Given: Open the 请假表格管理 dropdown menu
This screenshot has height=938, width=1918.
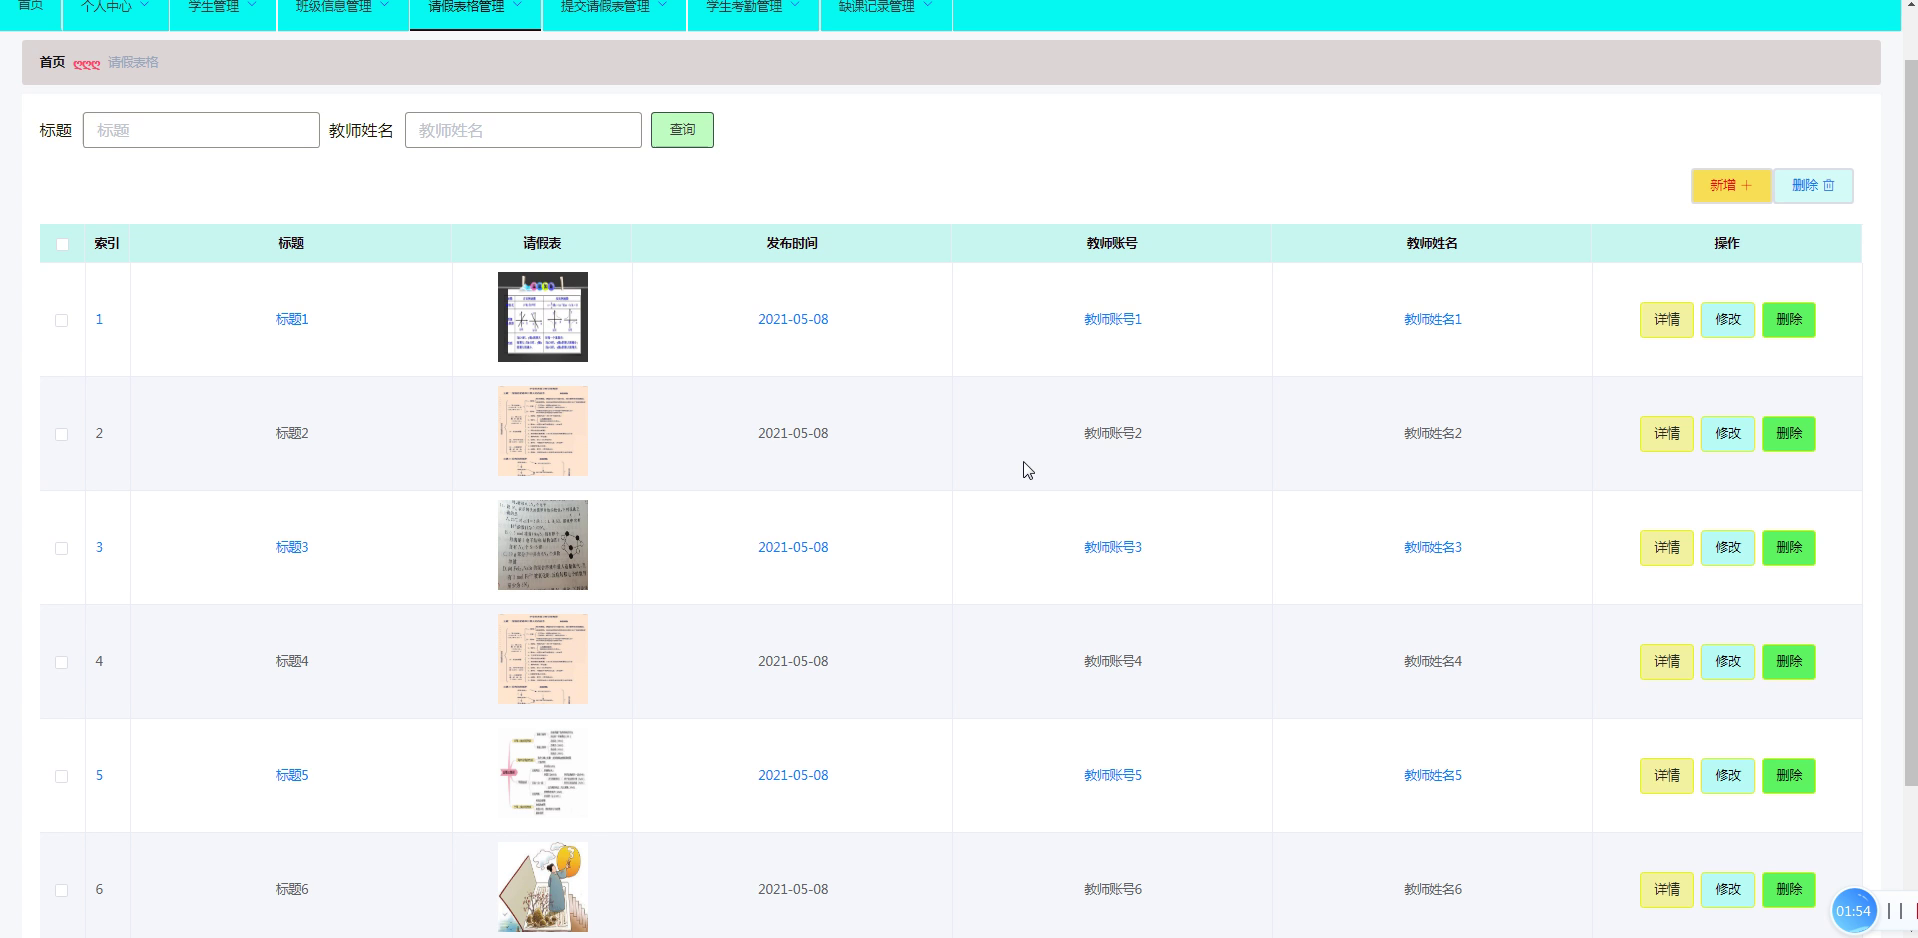Looking at the screenshot, I should pyautogui.click(x=475, y=8).
